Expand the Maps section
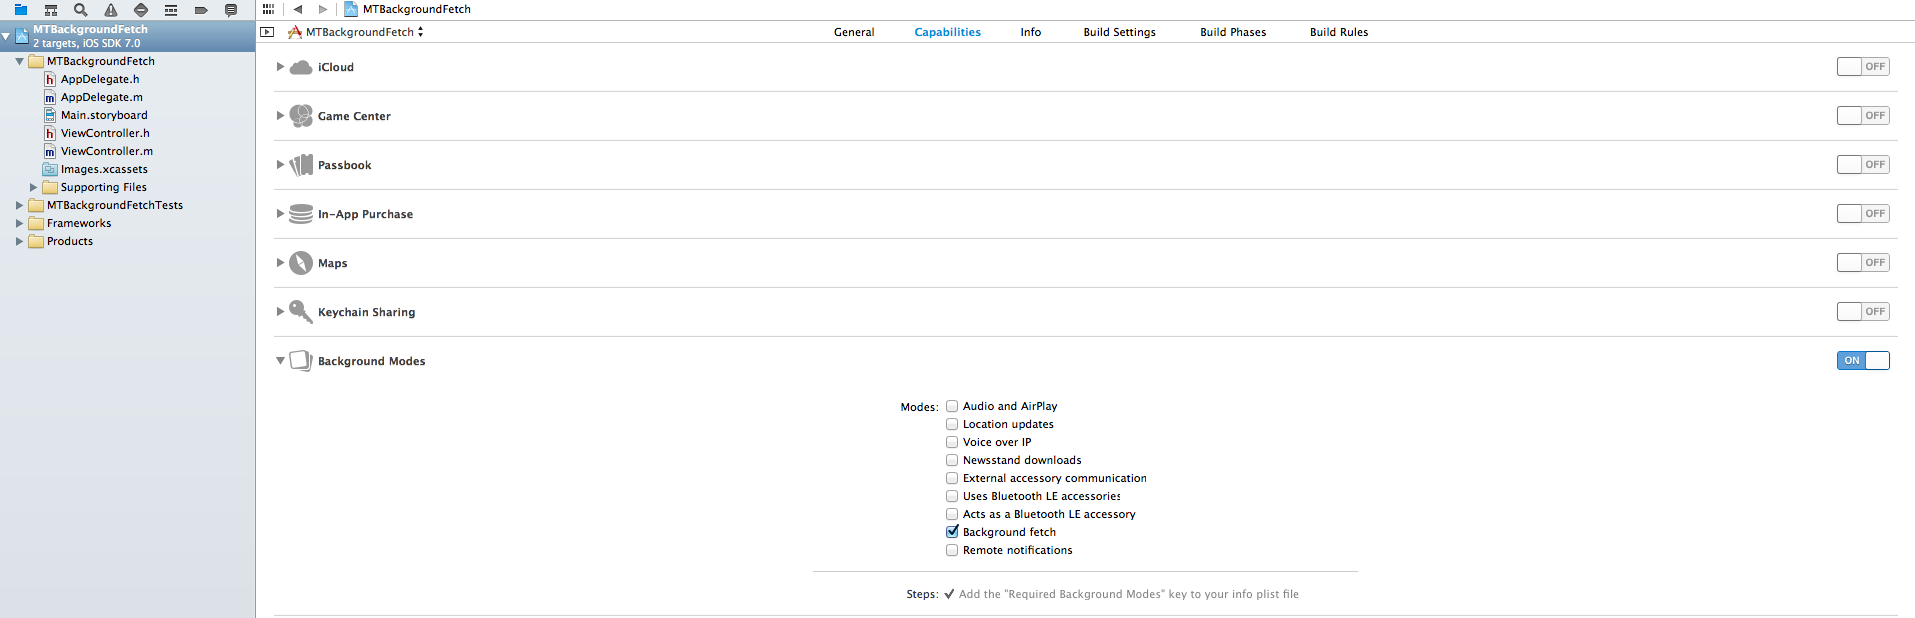Viewport: 1915px width, 618px height. (280, 263)
